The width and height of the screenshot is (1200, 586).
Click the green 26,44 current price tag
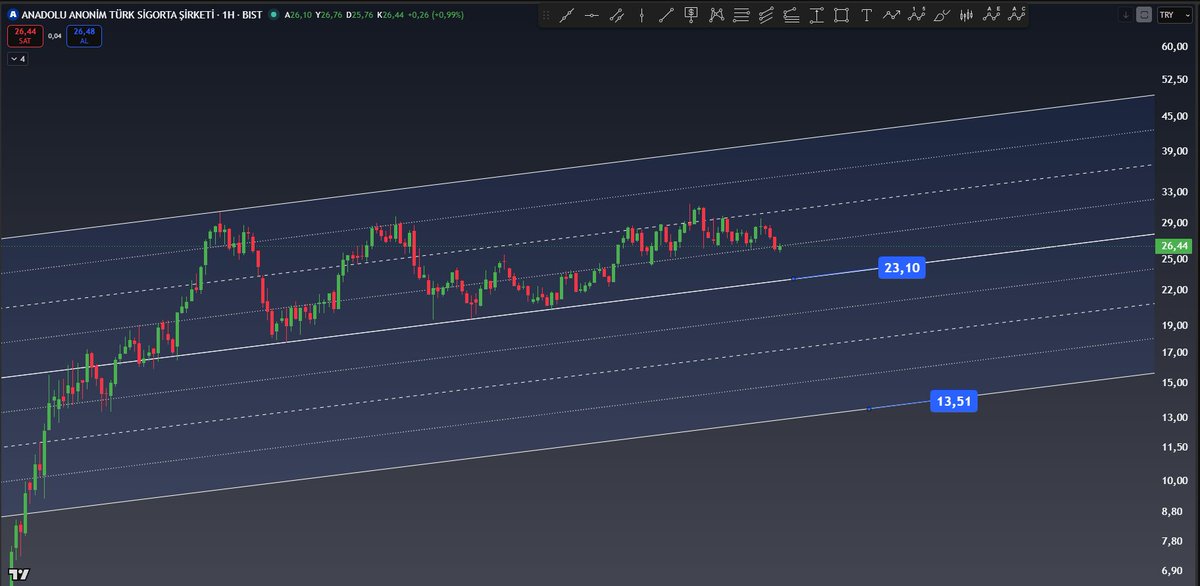(1172, 246)
